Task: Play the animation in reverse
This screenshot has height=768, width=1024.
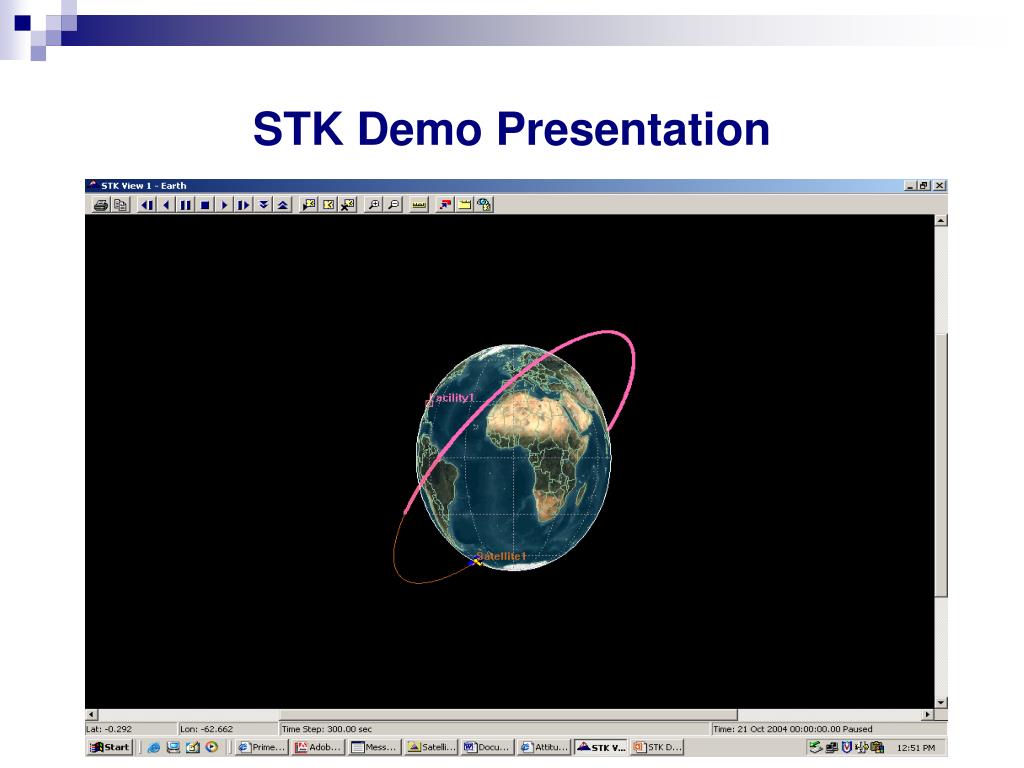Action: click(x=167, y=205)
